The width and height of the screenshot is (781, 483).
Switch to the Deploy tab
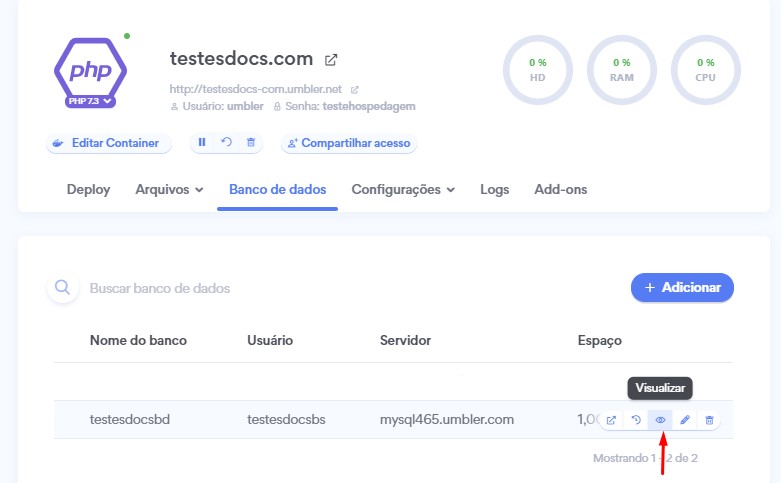[88, 189]
